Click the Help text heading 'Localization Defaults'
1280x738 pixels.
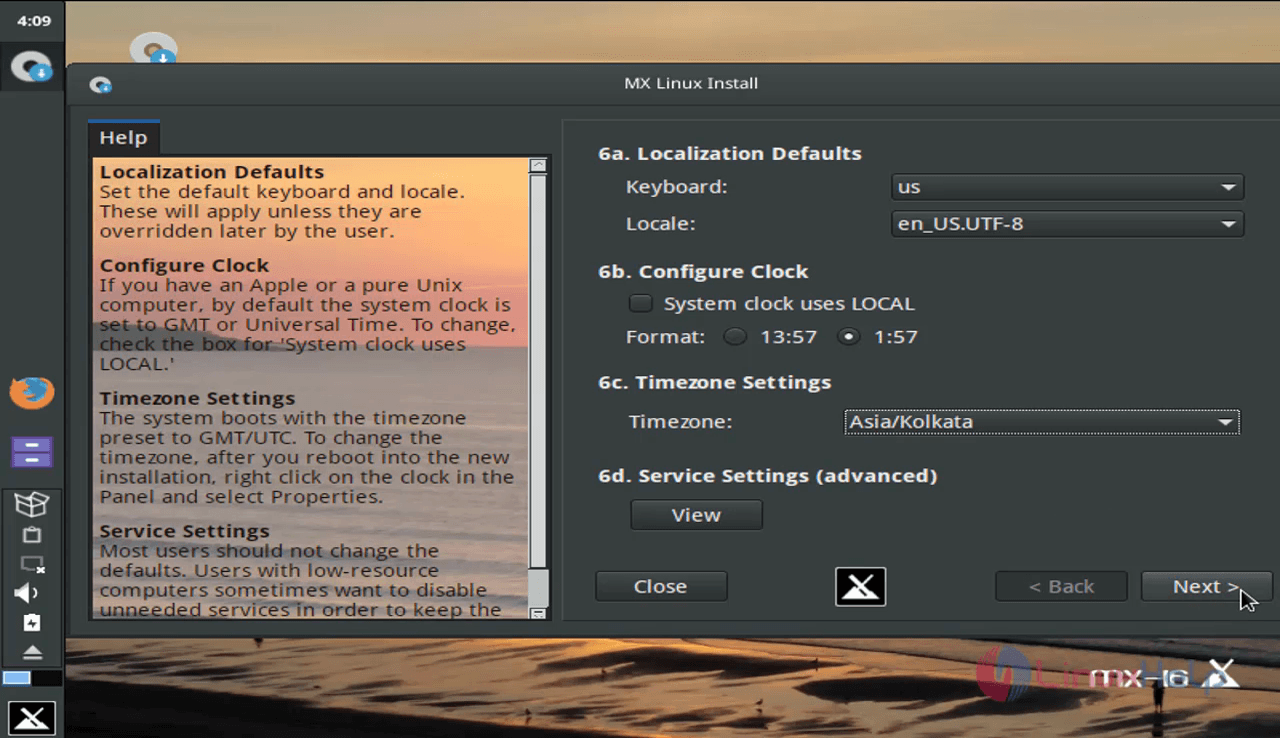pos(212,172)
